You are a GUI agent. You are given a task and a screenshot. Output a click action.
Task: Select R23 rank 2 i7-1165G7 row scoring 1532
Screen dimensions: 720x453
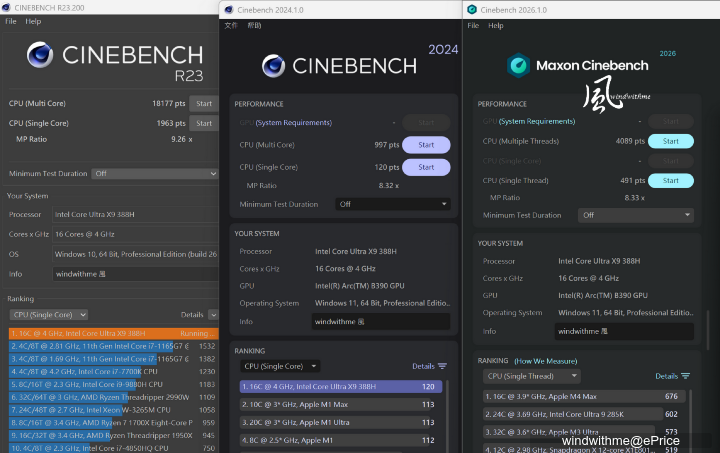pyautogui.click(x=113, y=347)
